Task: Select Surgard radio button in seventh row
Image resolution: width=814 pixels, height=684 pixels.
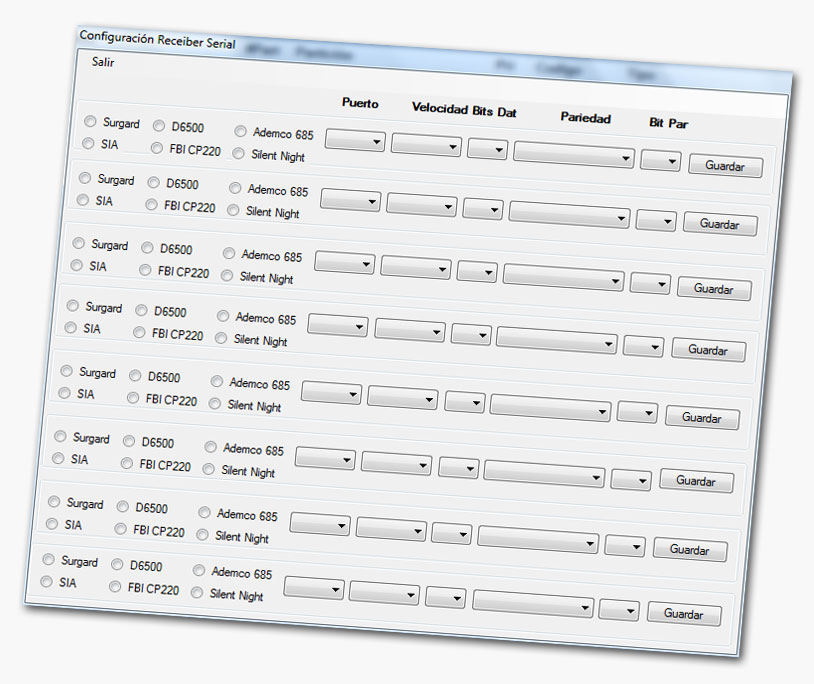Action: [x=54, y=502]
